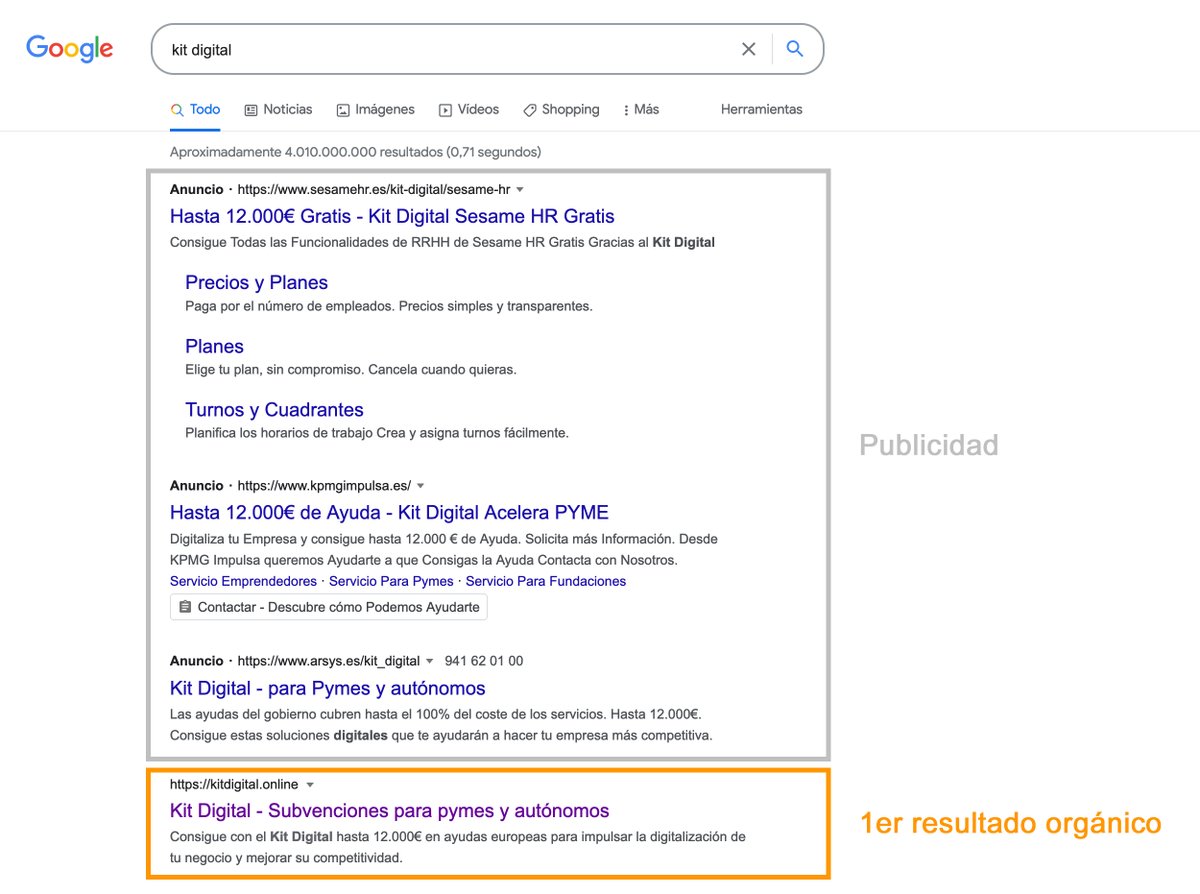Click the clipboard icon in the Contactar button

[185, 607]
